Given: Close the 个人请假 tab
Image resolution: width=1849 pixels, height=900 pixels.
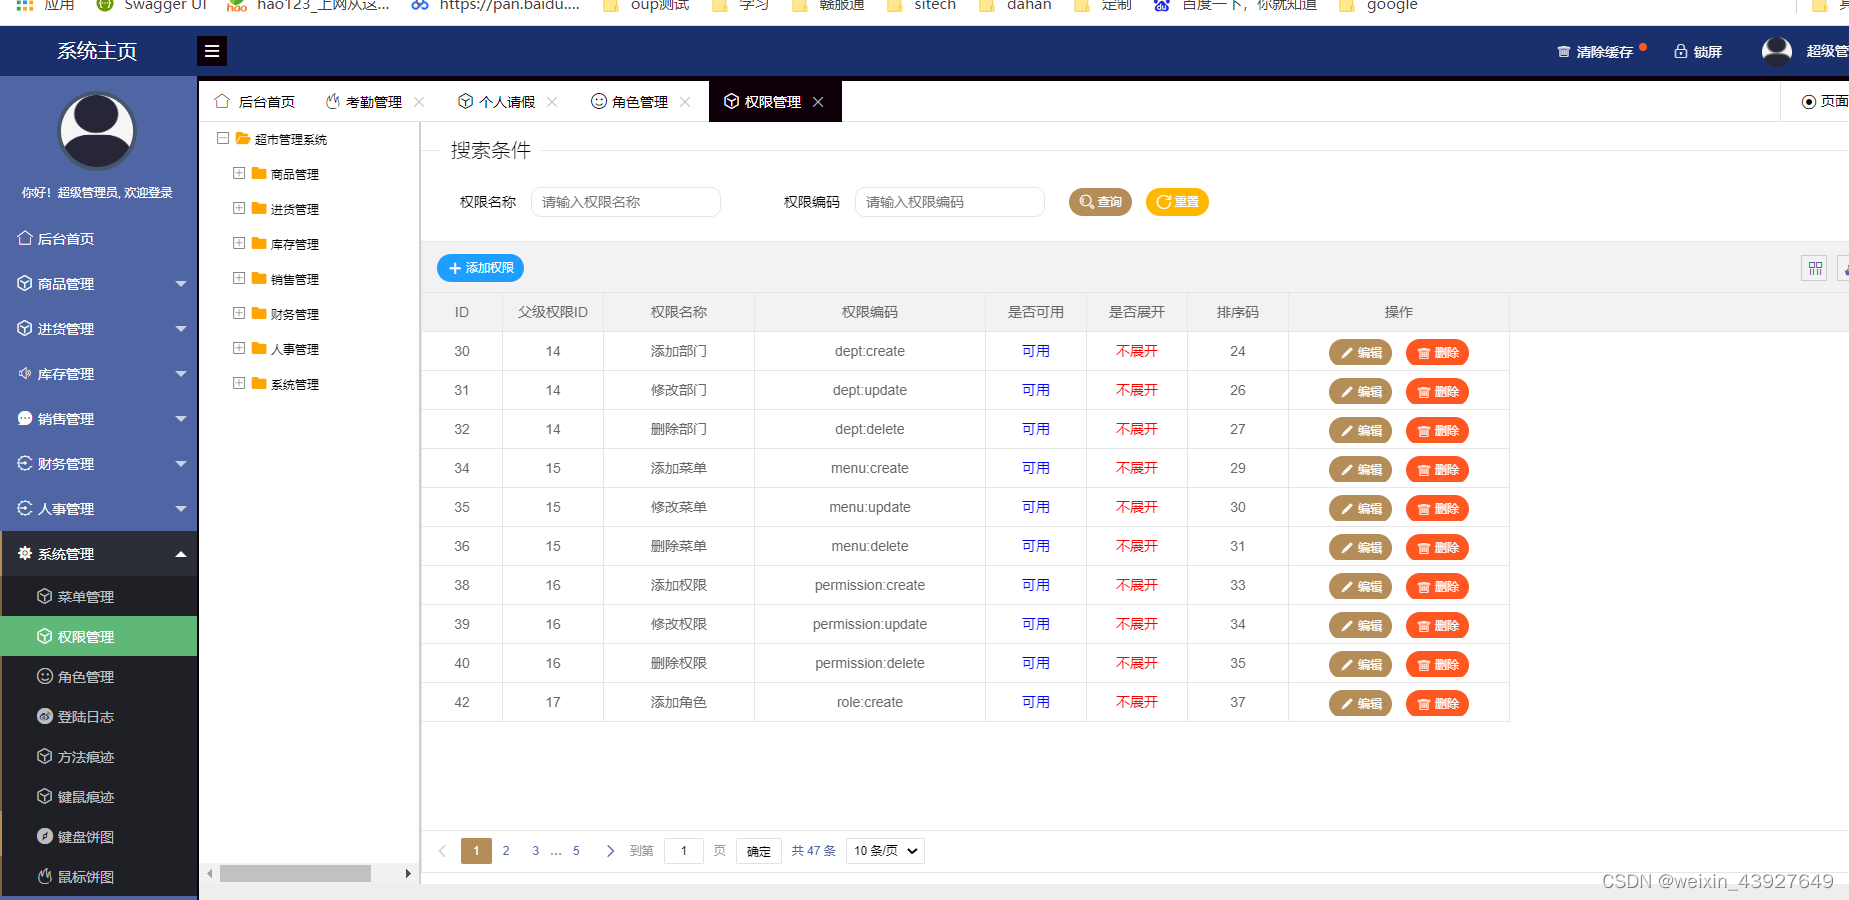Looking at the screenshot, I should point(552,102).
